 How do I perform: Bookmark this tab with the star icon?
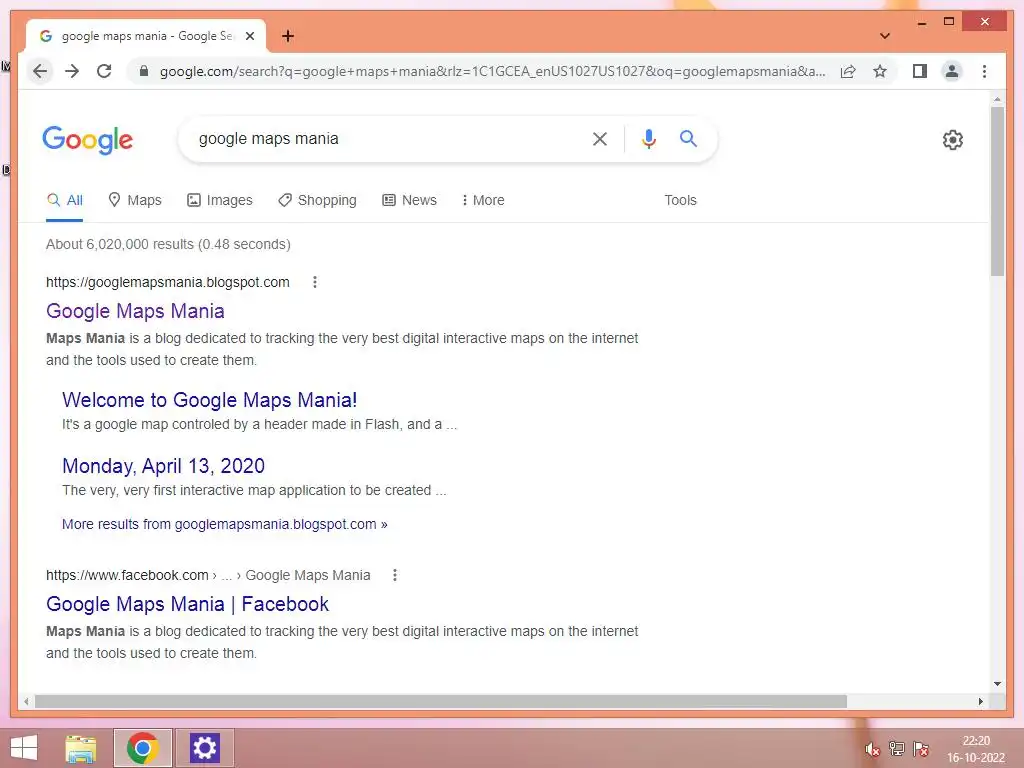880,71
